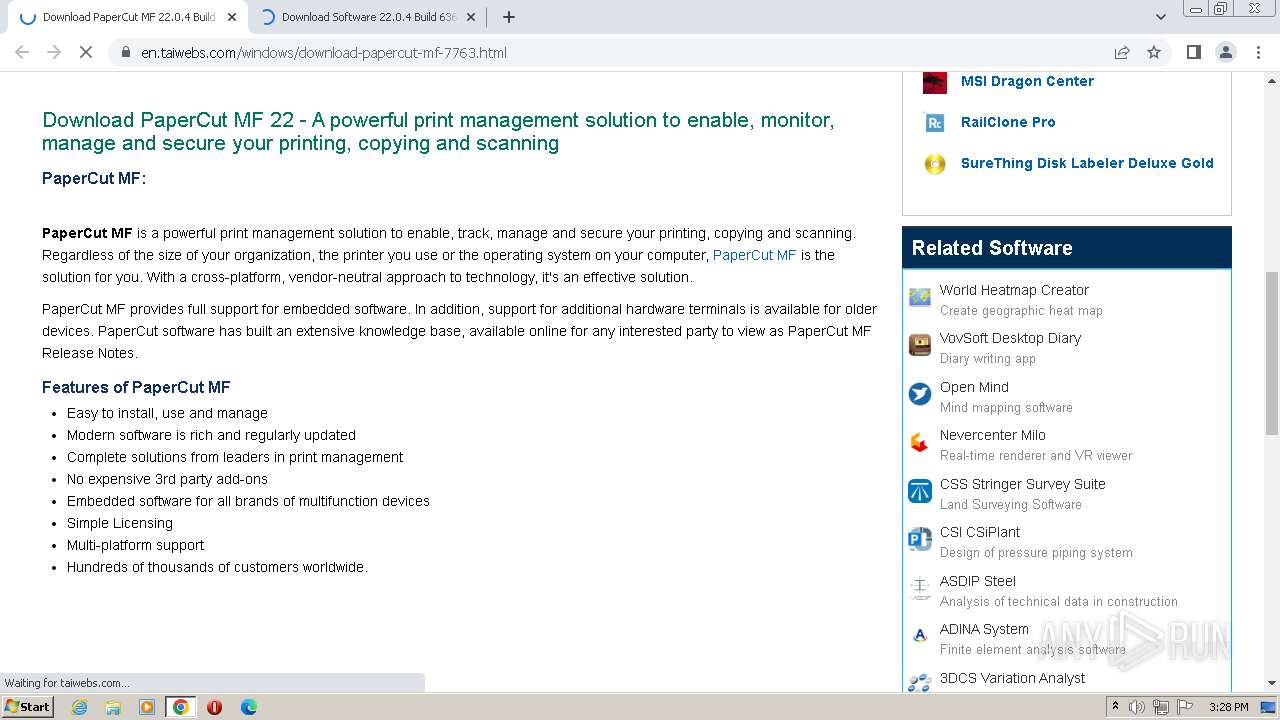
Task: Launch Opera browser from taskbar
Action: click(x=214, y=707)
